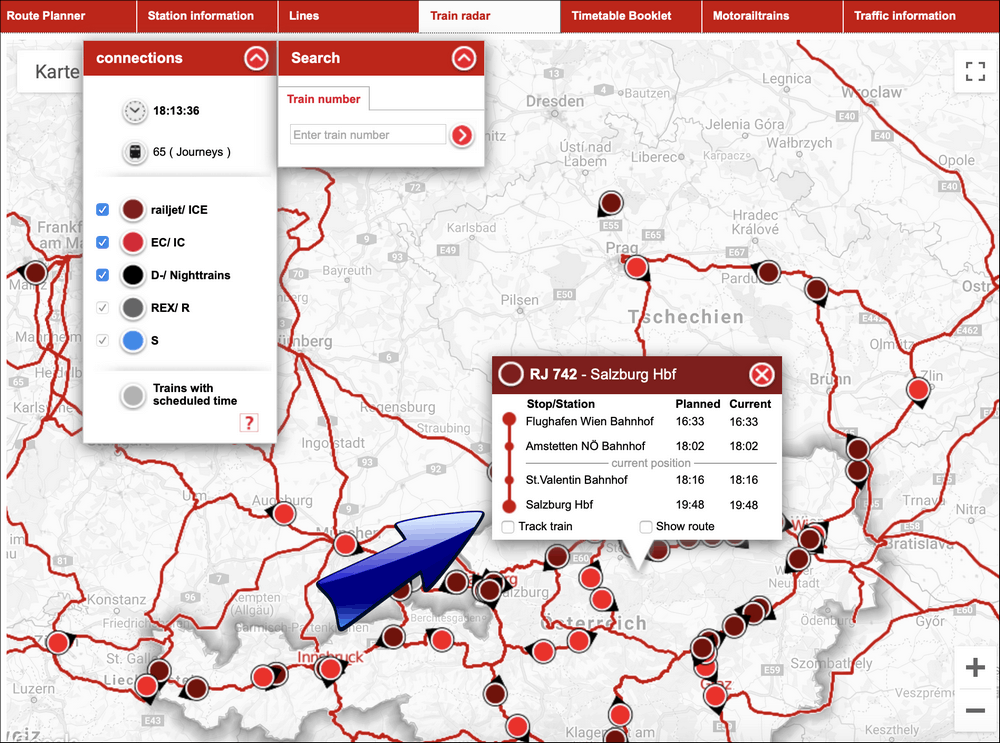The height and width of the screenshot is (743, 1000).
Task: Toggle the EC/IC checkbox
Action: (x=102, y=242)
